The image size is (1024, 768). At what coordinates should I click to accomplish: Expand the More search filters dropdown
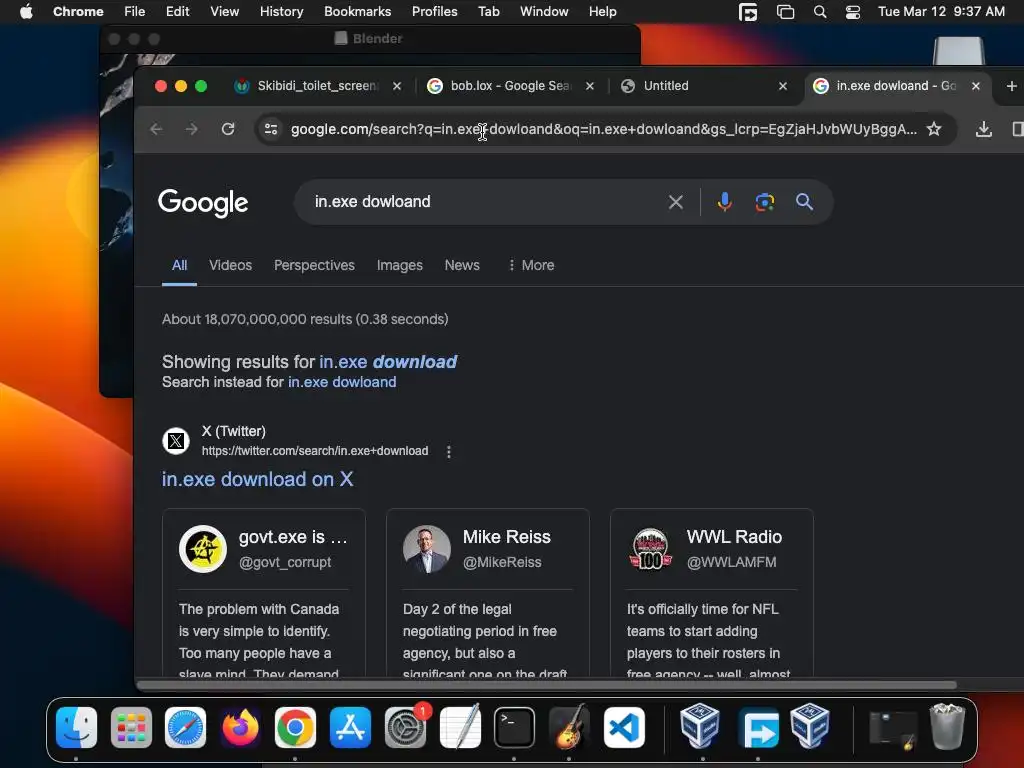(x=531, y=265)
